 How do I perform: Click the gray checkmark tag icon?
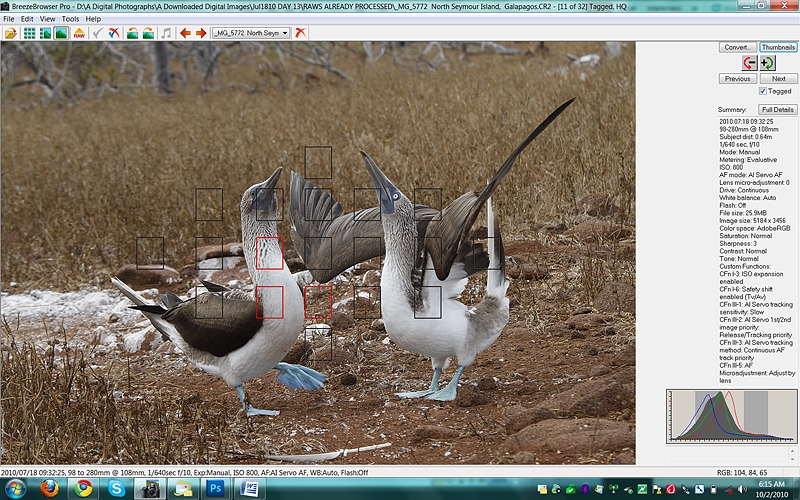tap(97, 33)
